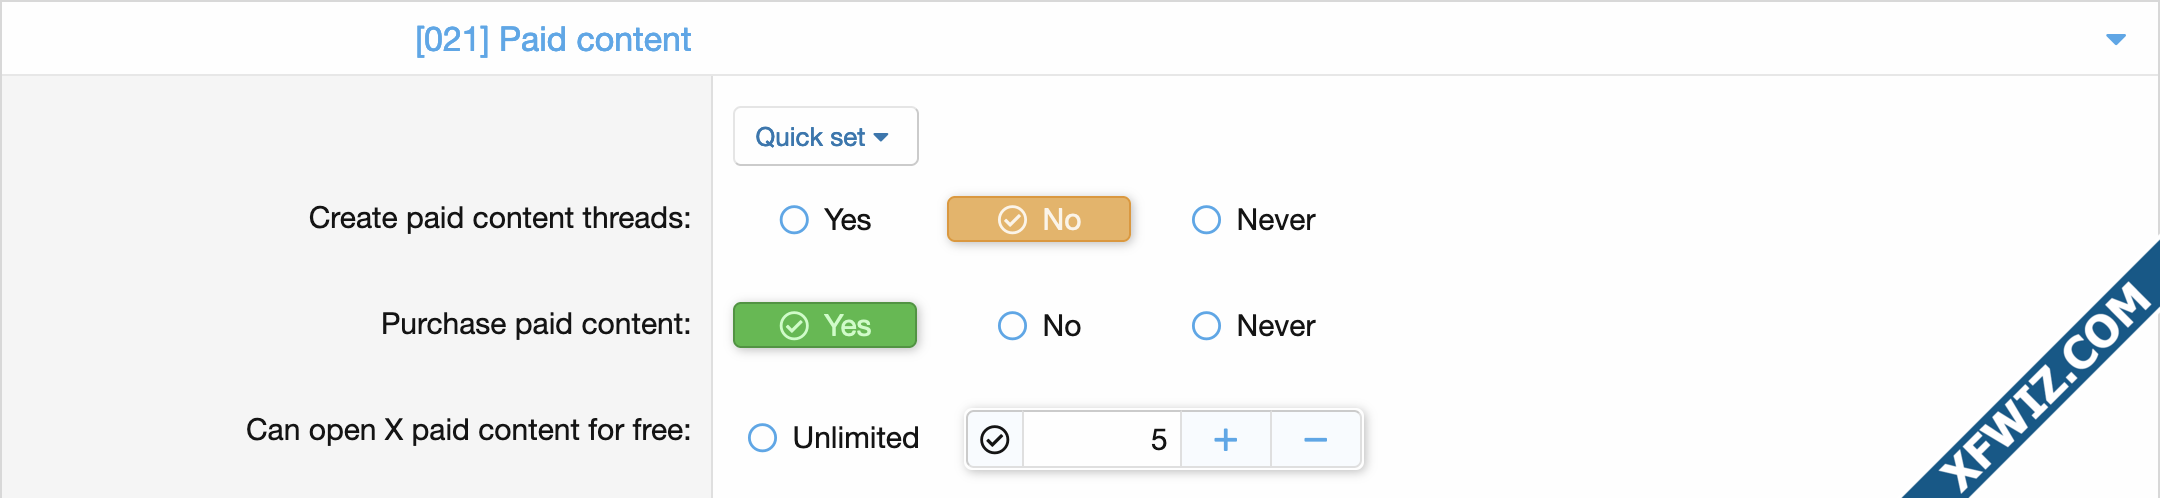Select Never for Purchase paid content
Screen dimensions: 2160x498
pos(1253,325)
